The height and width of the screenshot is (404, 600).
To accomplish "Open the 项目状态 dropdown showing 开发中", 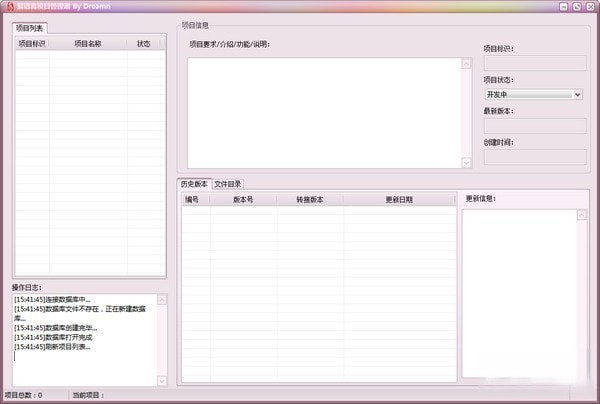I will coord(534,94).
